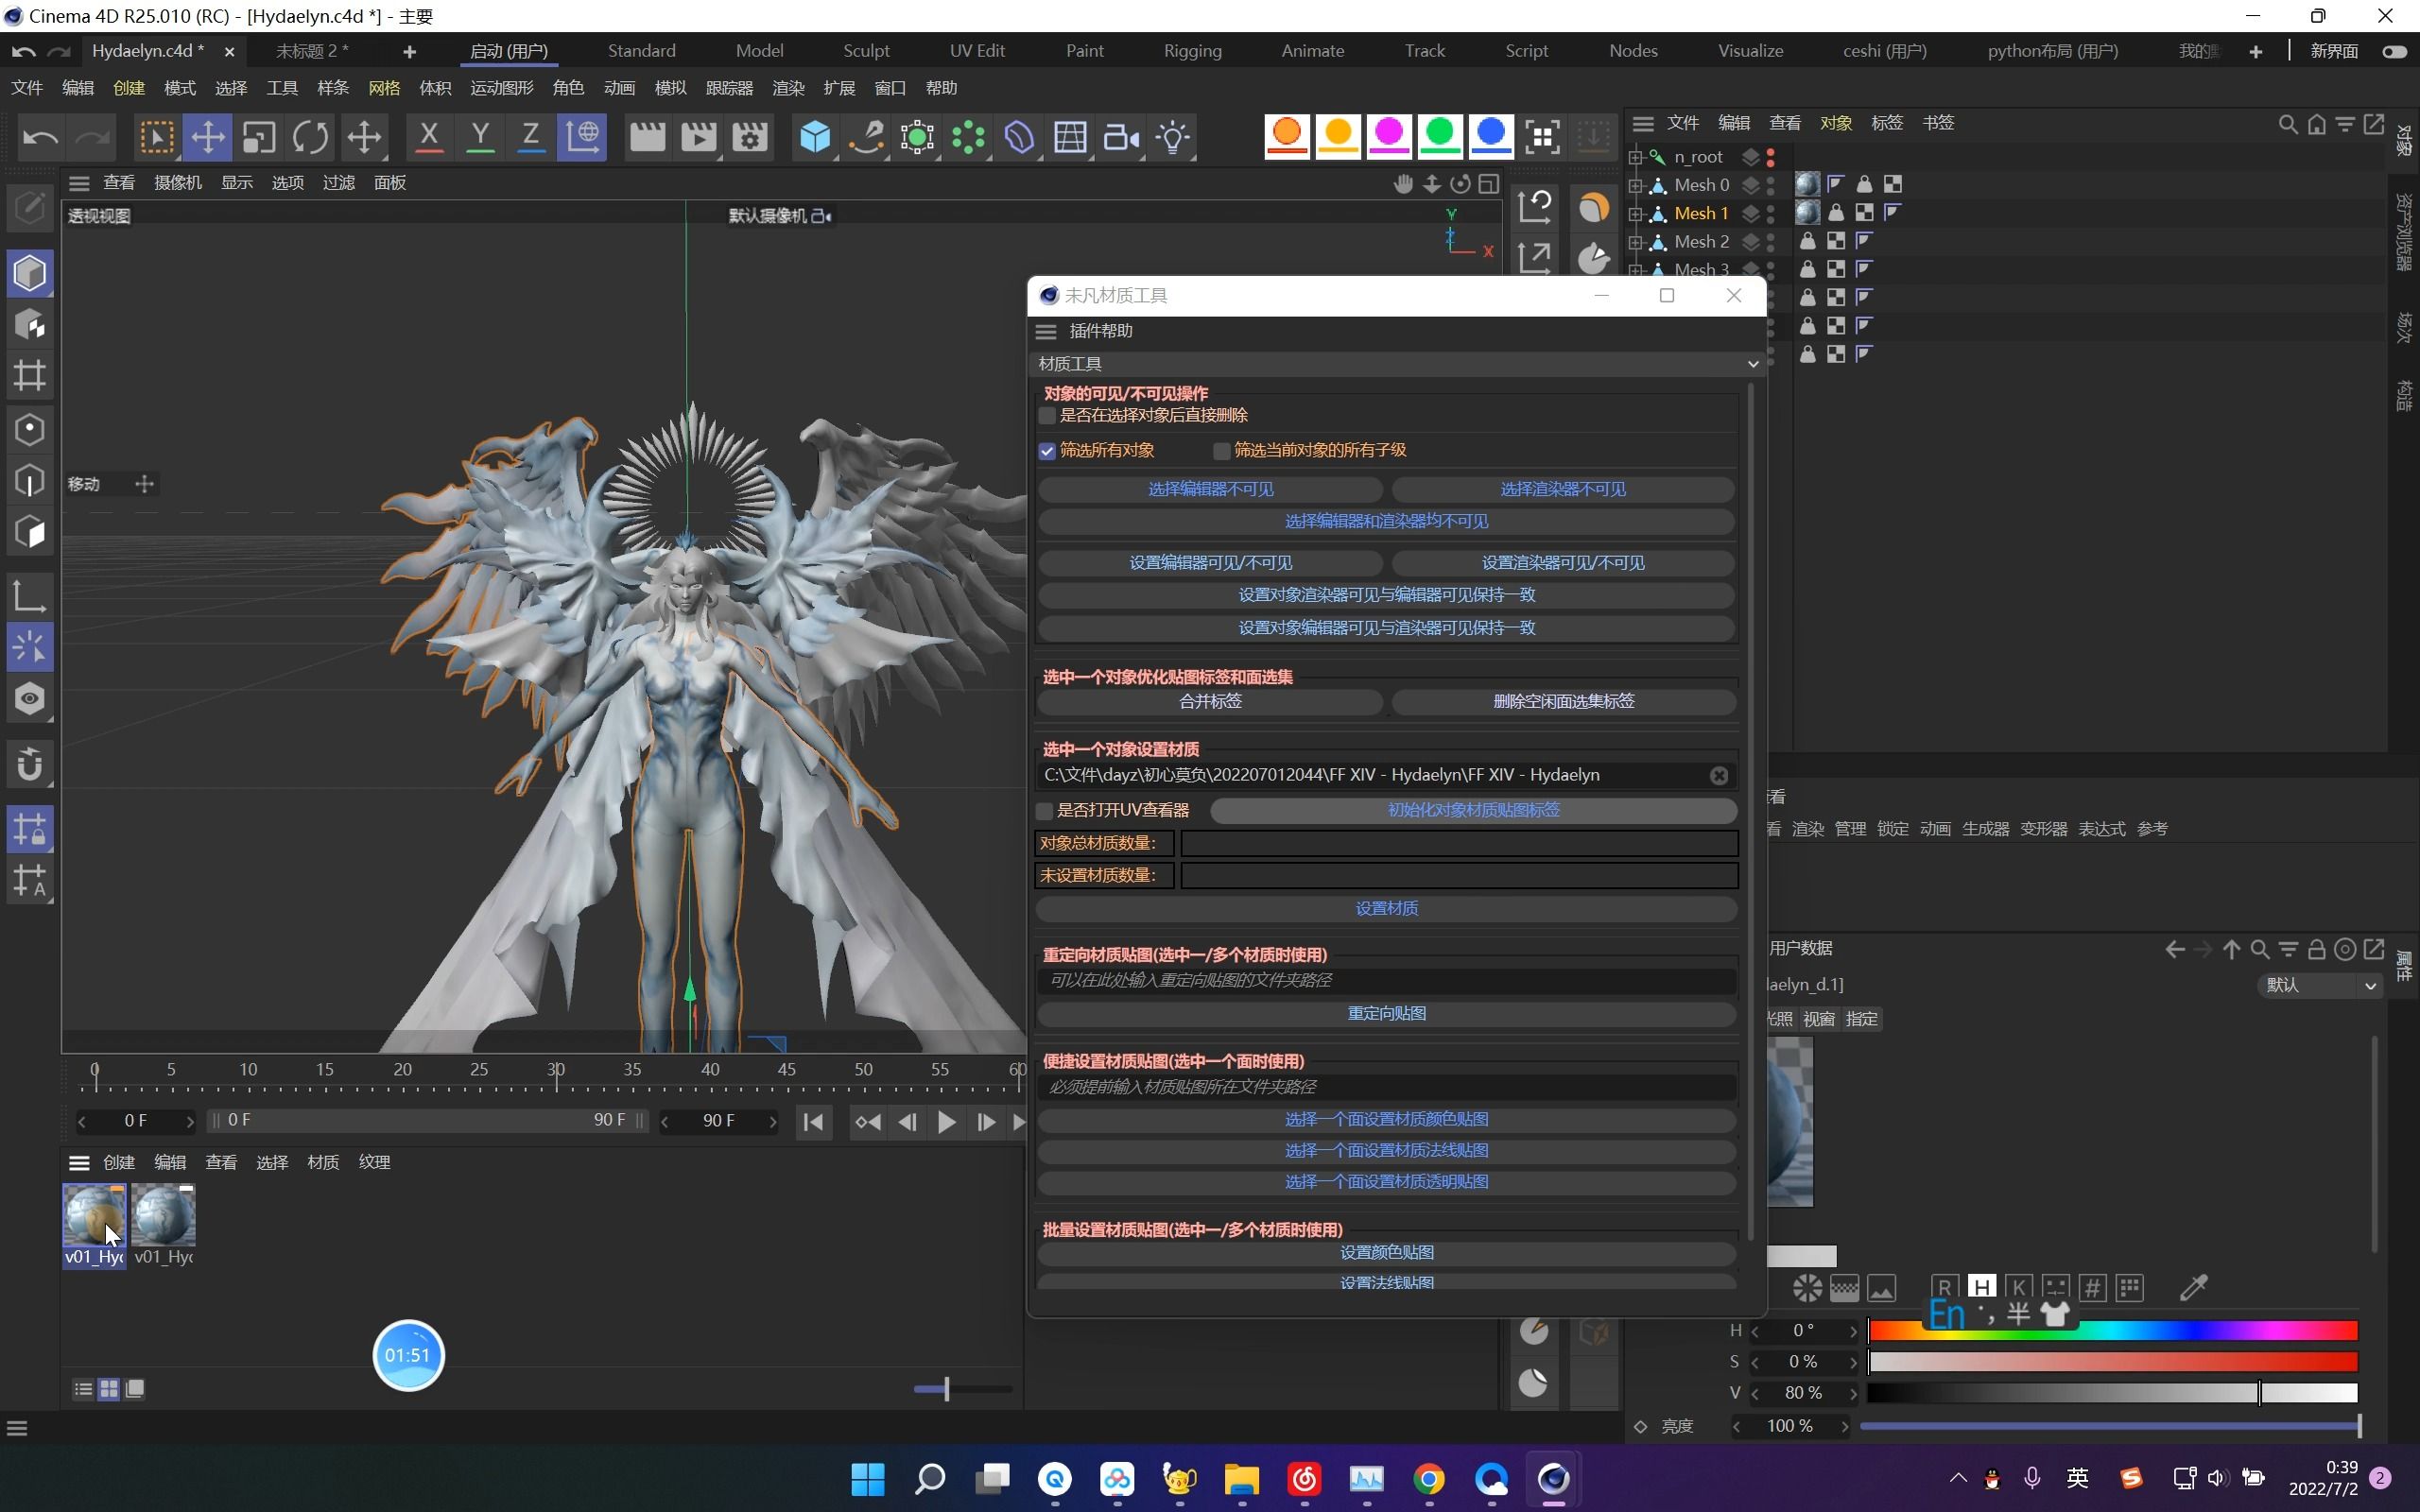This screenshot has height=1512, width=2420.
Task: Expand the Mesh 1 tree node
Action: 1636,213
